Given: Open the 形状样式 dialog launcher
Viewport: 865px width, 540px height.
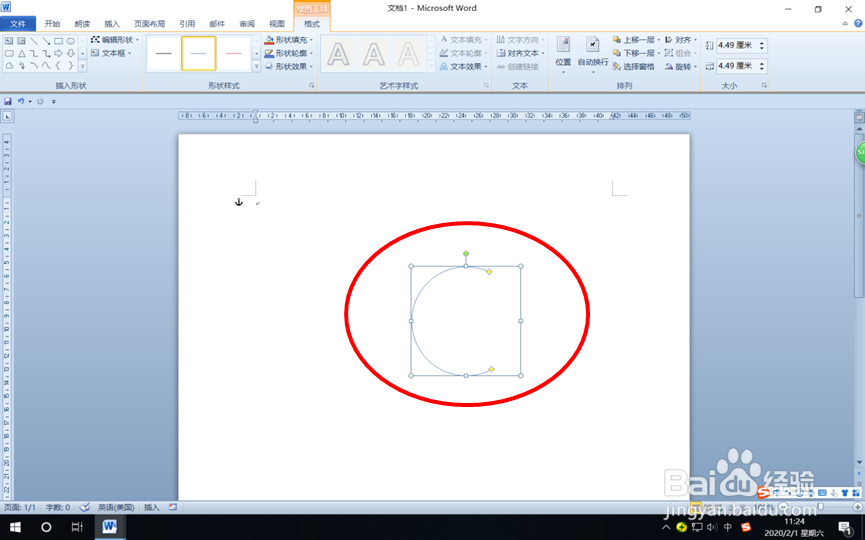Looking at the screenshot, I should [312, 85].
